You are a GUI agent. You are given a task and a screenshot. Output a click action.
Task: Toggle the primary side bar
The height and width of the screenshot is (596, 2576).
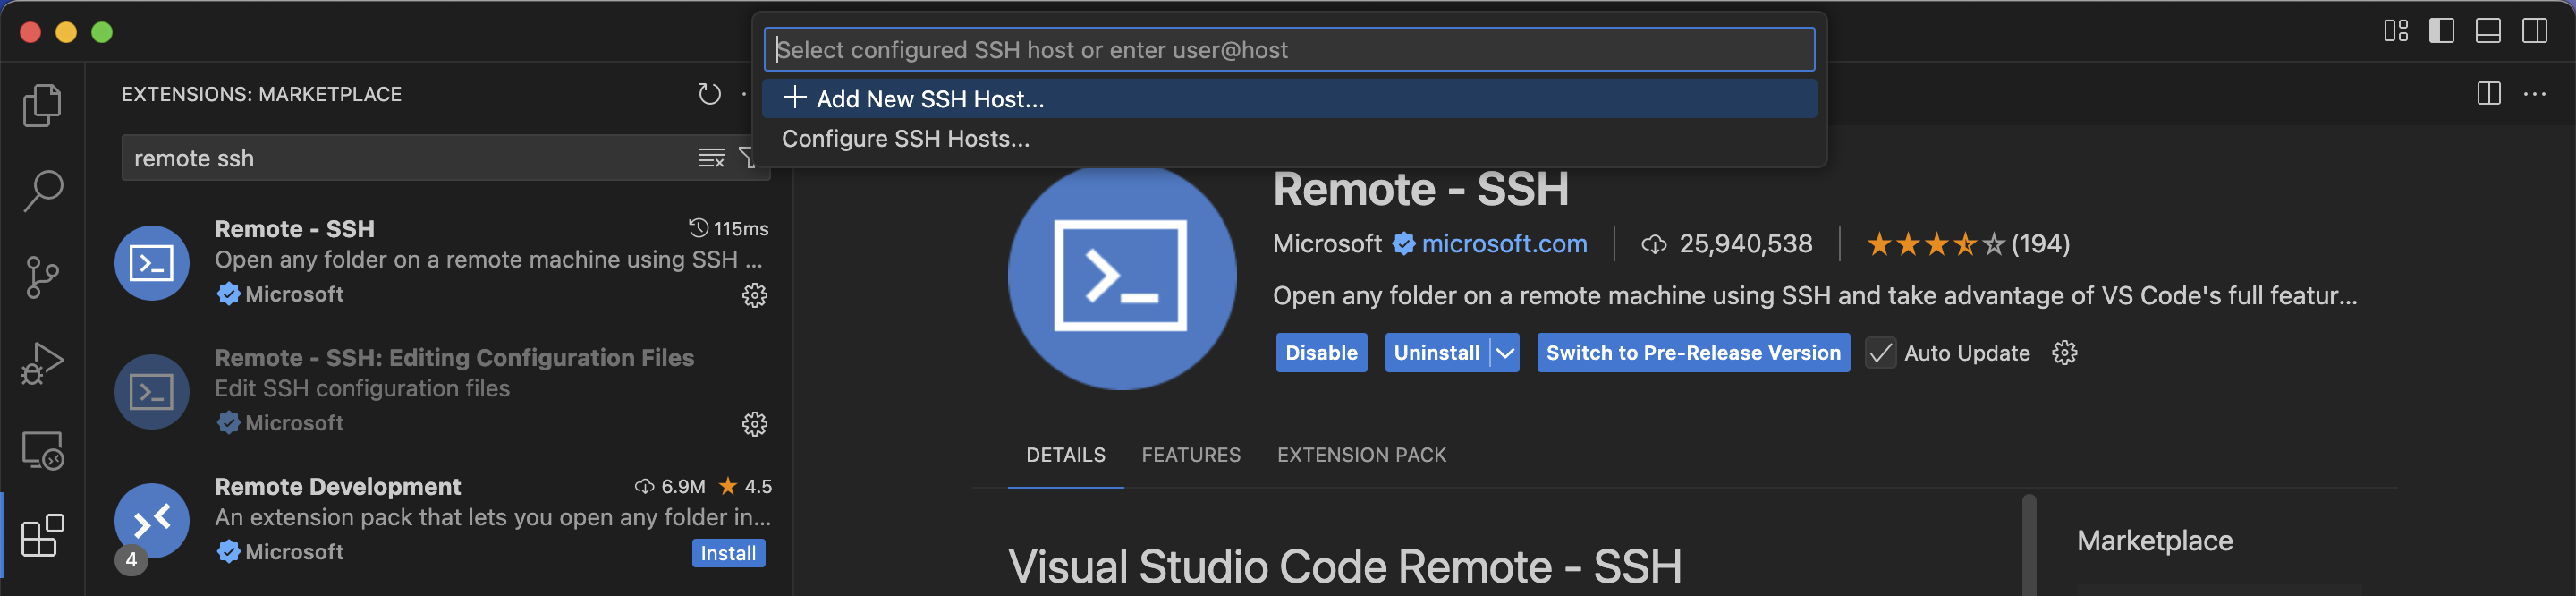click(2441, 31)
